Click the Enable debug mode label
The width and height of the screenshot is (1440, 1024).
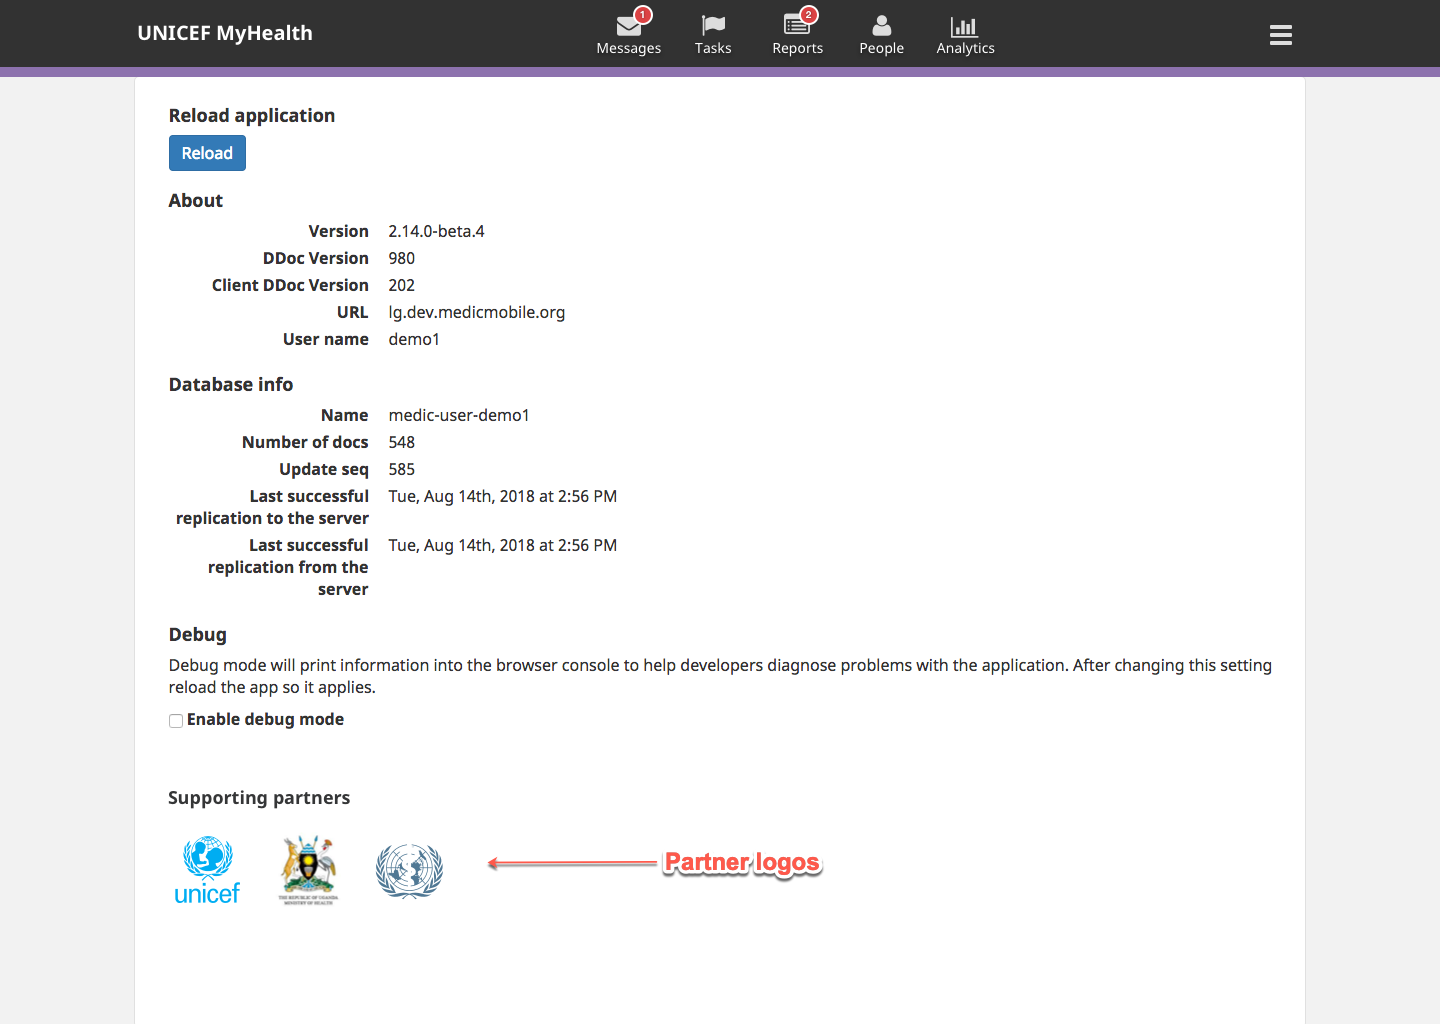(x=265, y=719)
